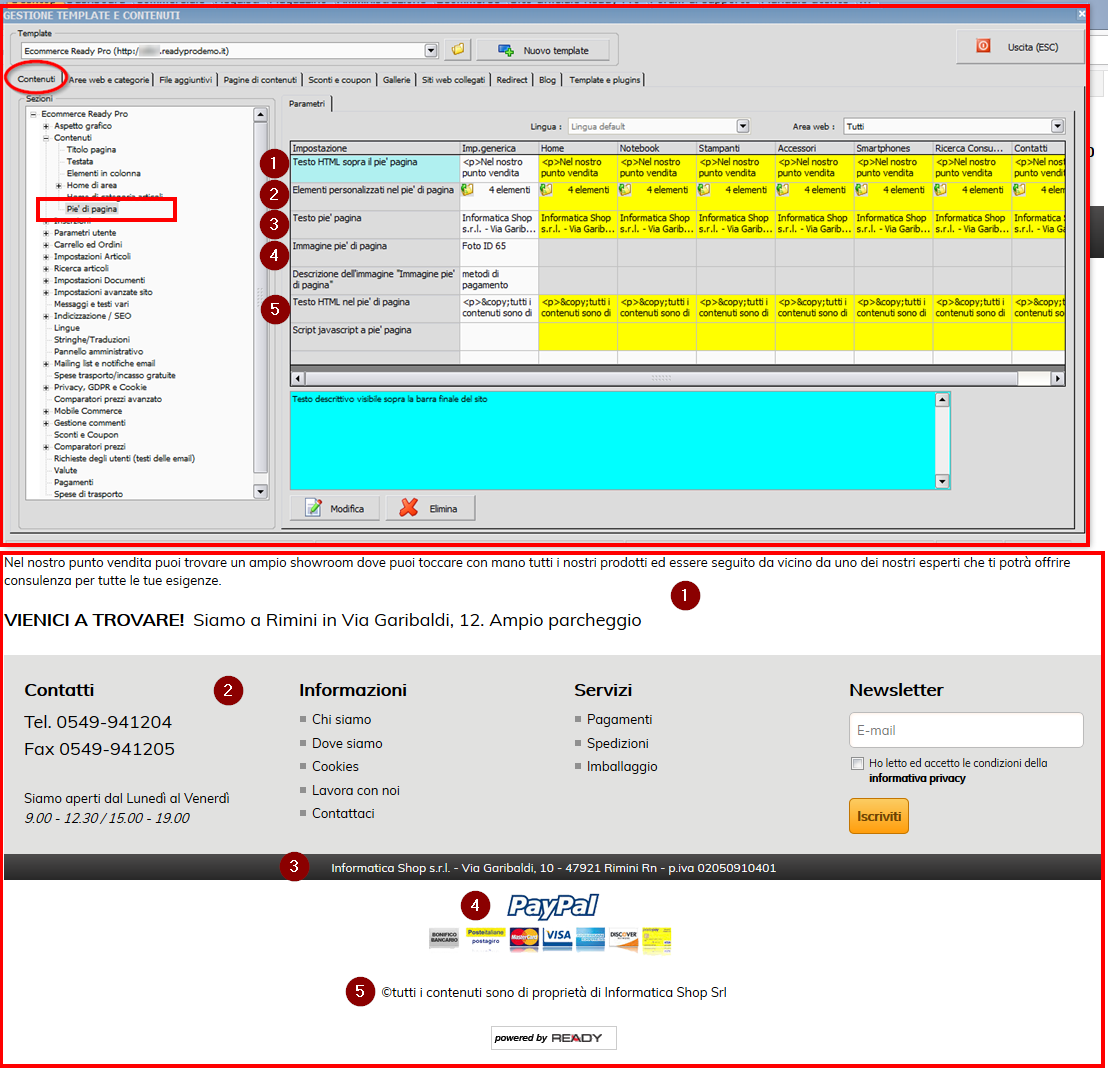Open the yellow folder icon beside the template selector
This screenshot has height=1073, width=1108.
(x=456, y=50)
